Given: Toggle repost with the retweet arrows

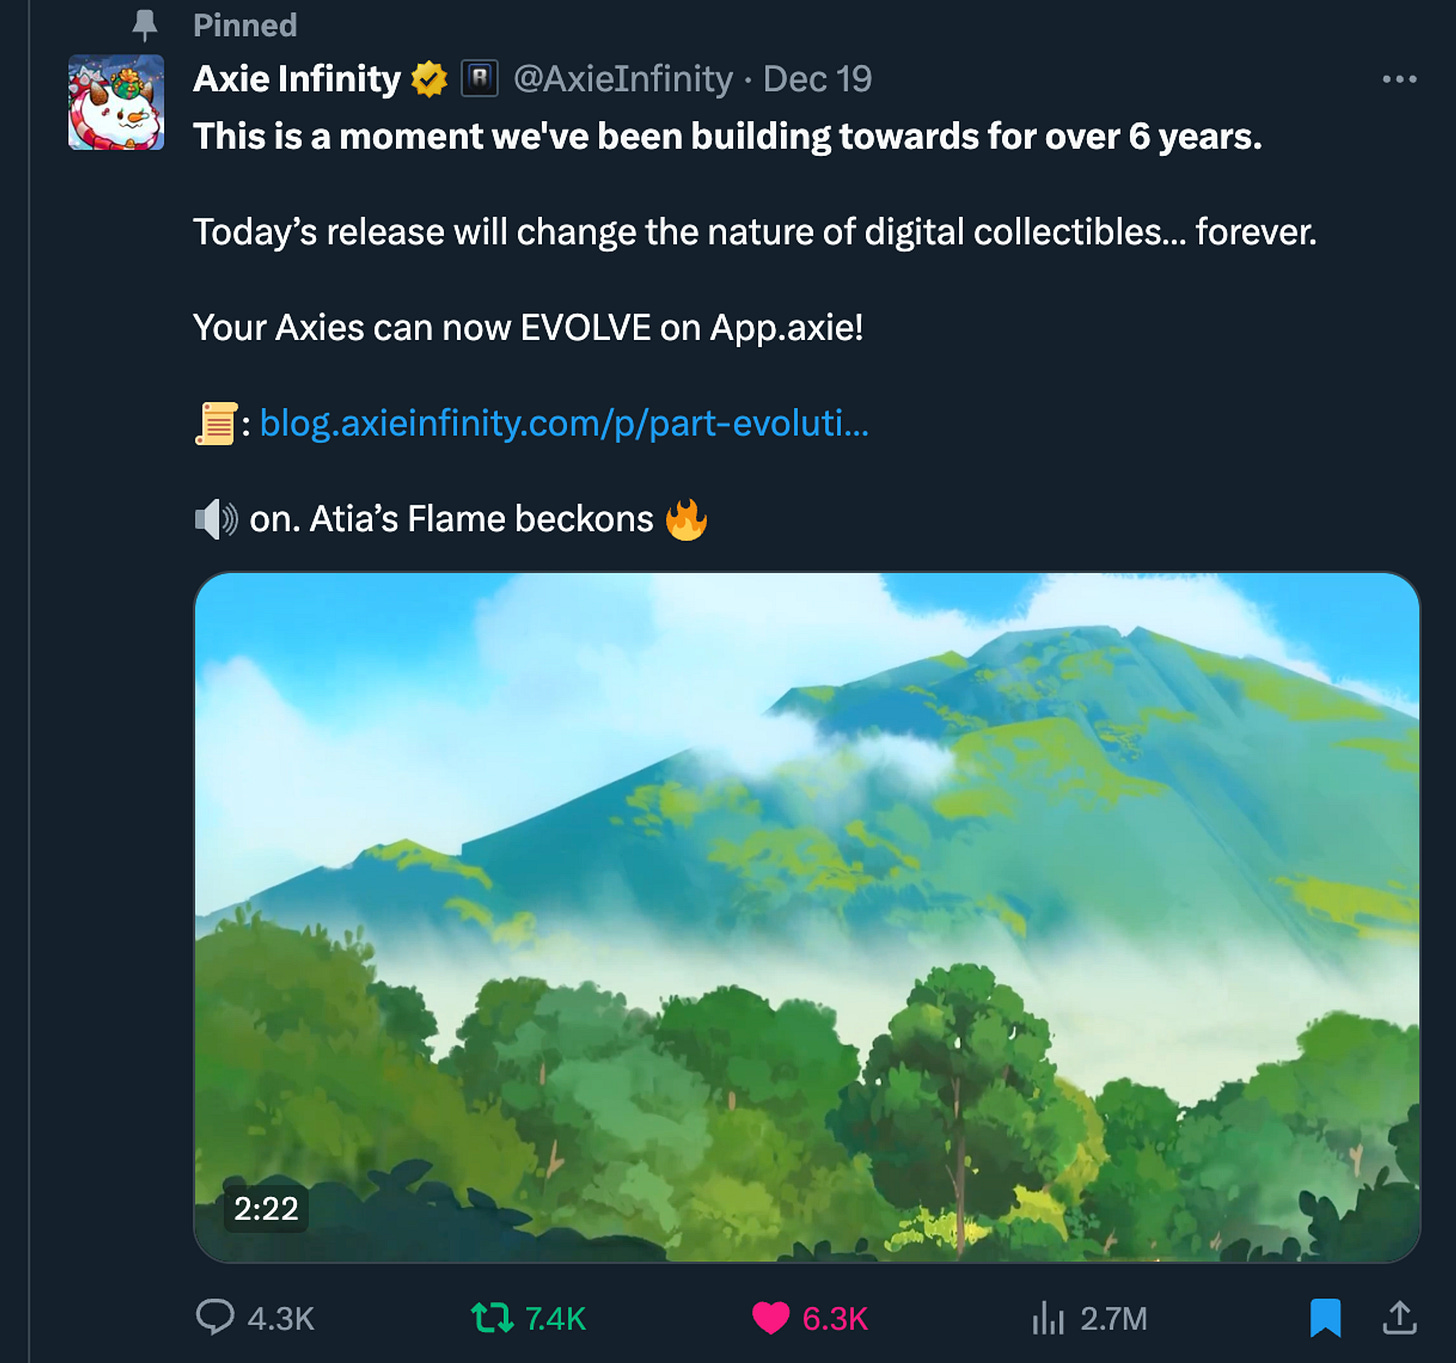Looking at the screenshot, I should (493, 1319).
